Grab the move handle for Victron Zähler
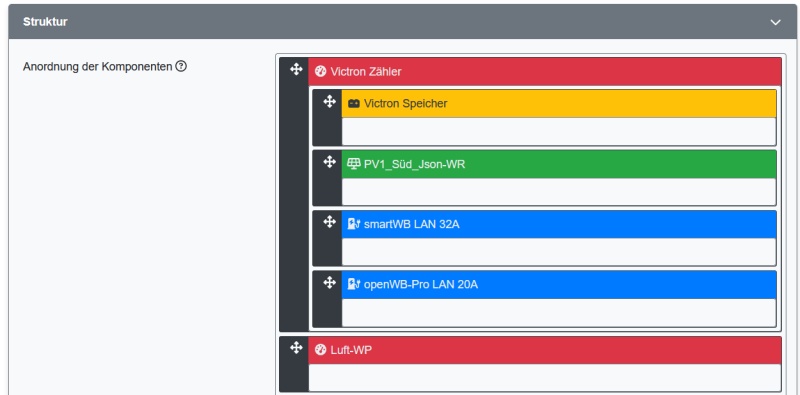800x395 pixels. 296,70
